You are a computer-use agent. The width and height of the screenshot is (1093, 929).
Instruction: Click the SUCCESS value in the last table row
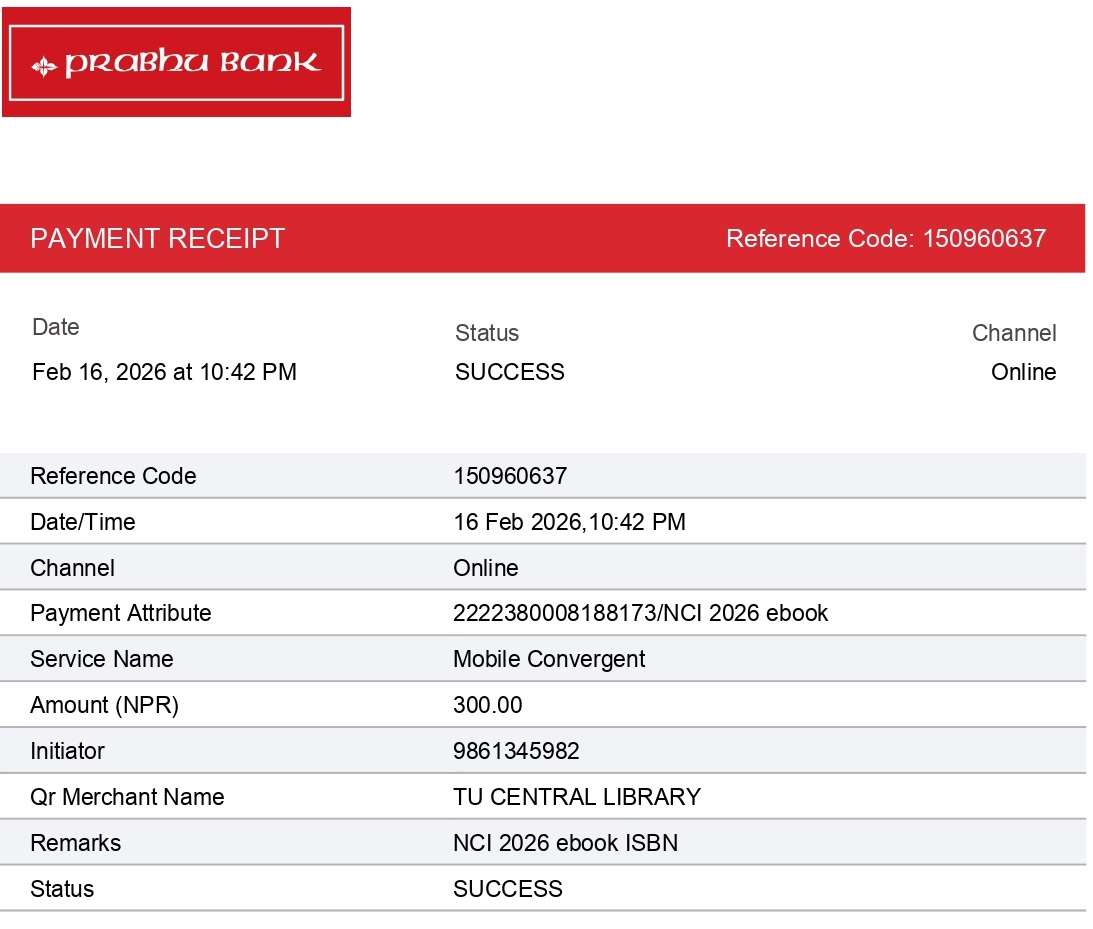pyautogui.click(x=507, y=889)
